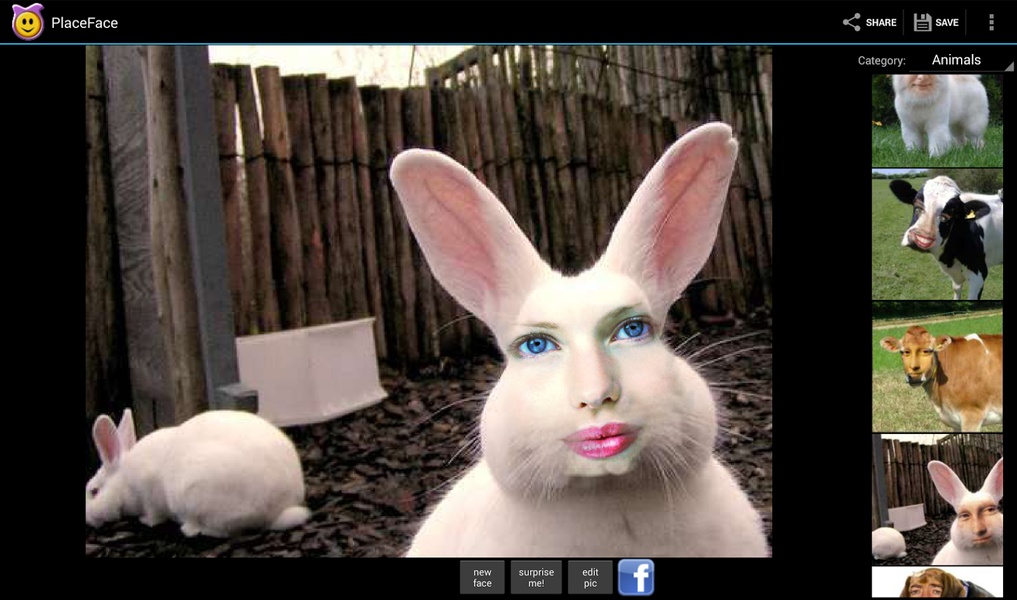1017x600 pixels.
Task: Select the partially visible bottom thumbnail
Action: (x=937, y=582)
